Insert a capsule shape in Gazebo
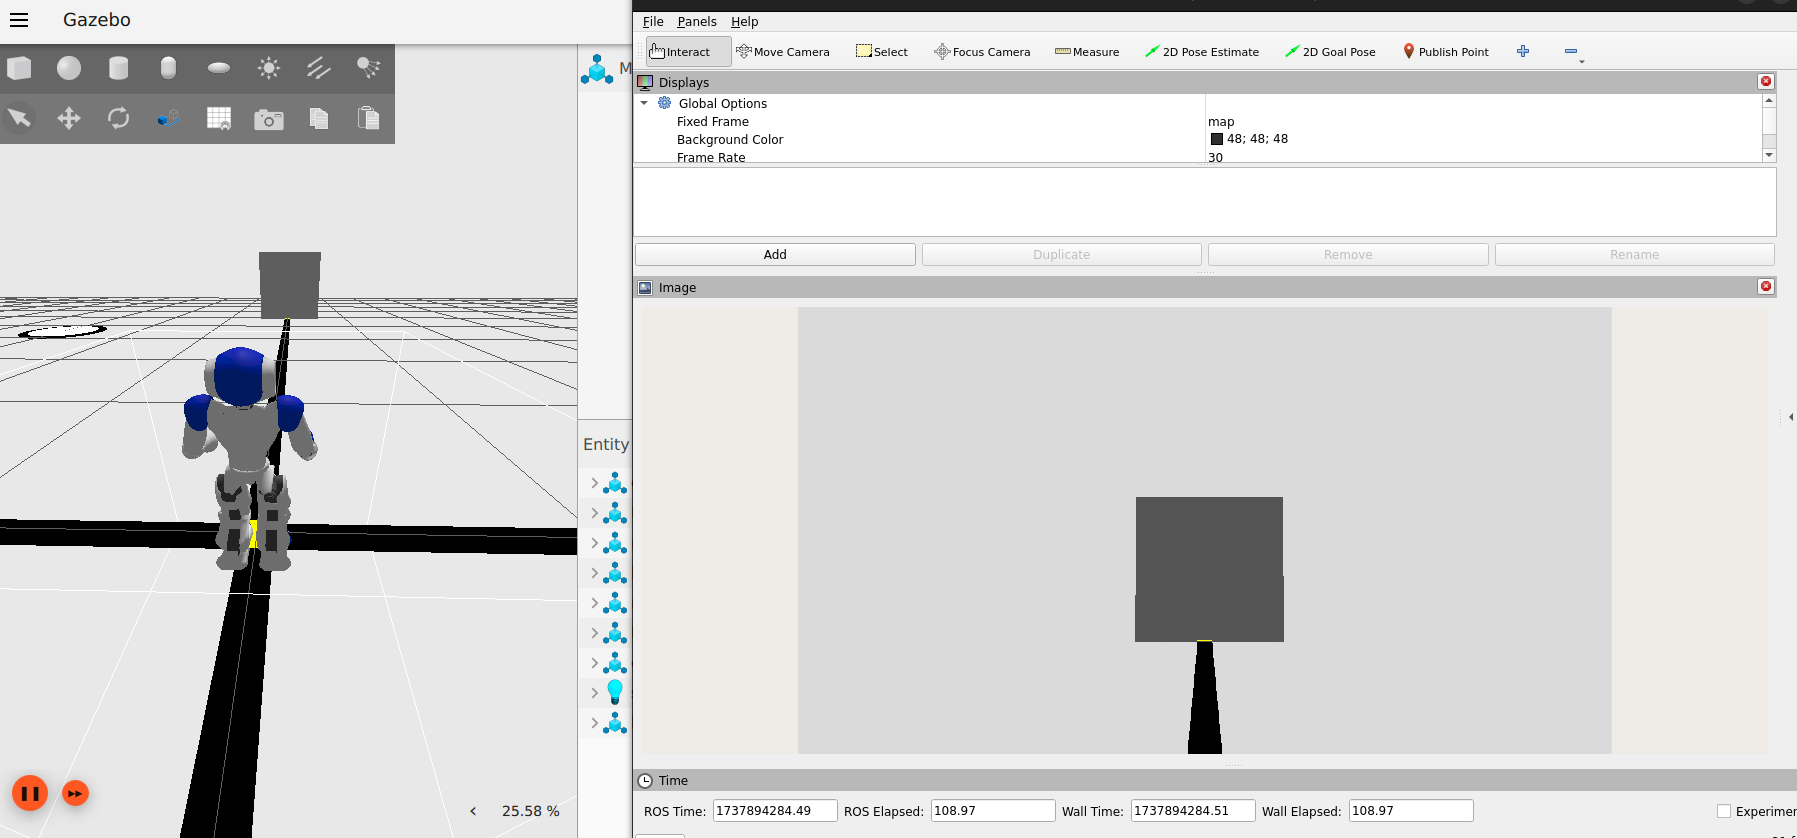1797x838 pixels. (168, 68)
